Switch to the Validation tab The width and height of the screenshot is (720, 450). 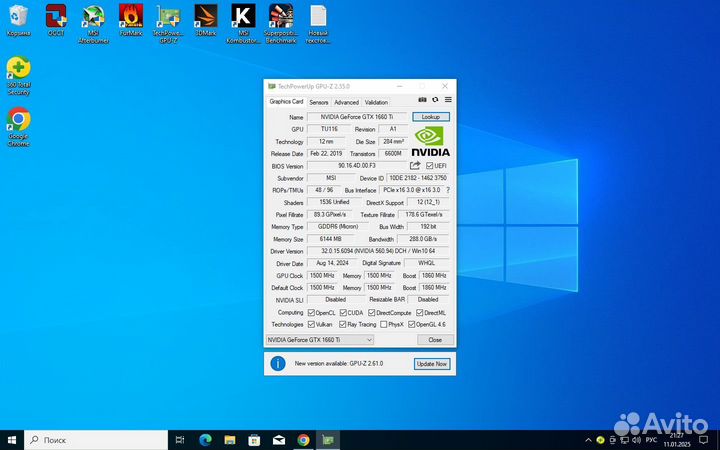click(376, 102)
